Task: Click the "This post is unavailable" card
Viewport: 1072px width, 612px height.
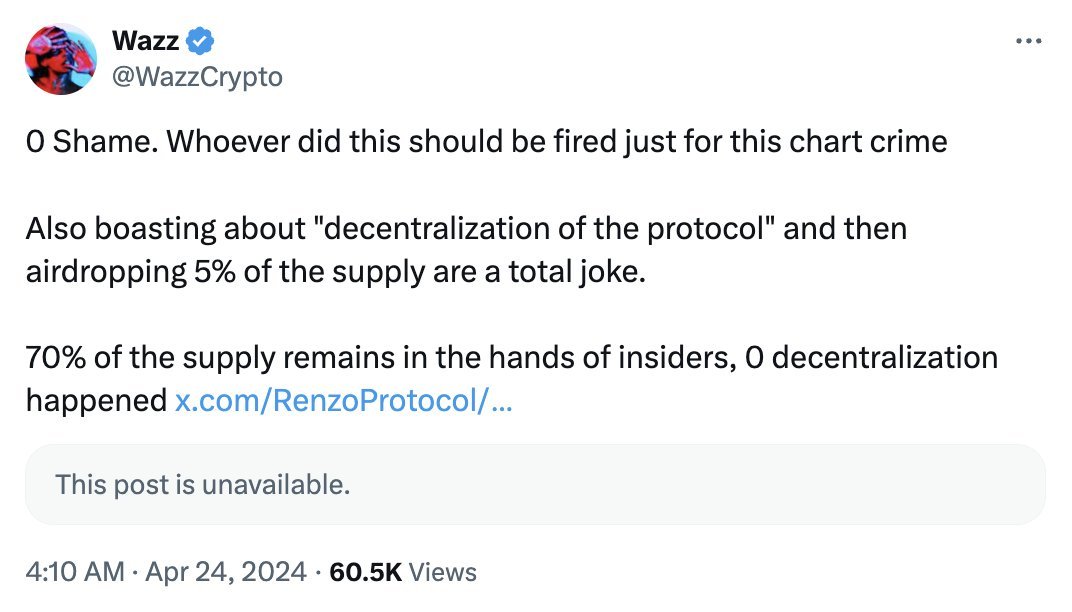Action: pyautogui.click(x=535, y=485)
